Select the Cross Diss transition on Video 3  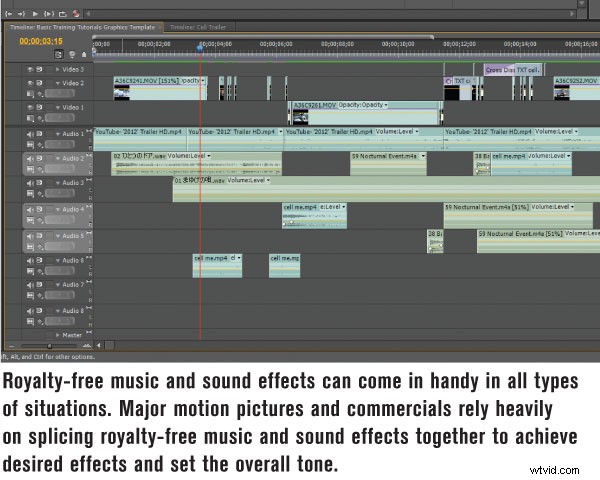[x=499, y=70]
